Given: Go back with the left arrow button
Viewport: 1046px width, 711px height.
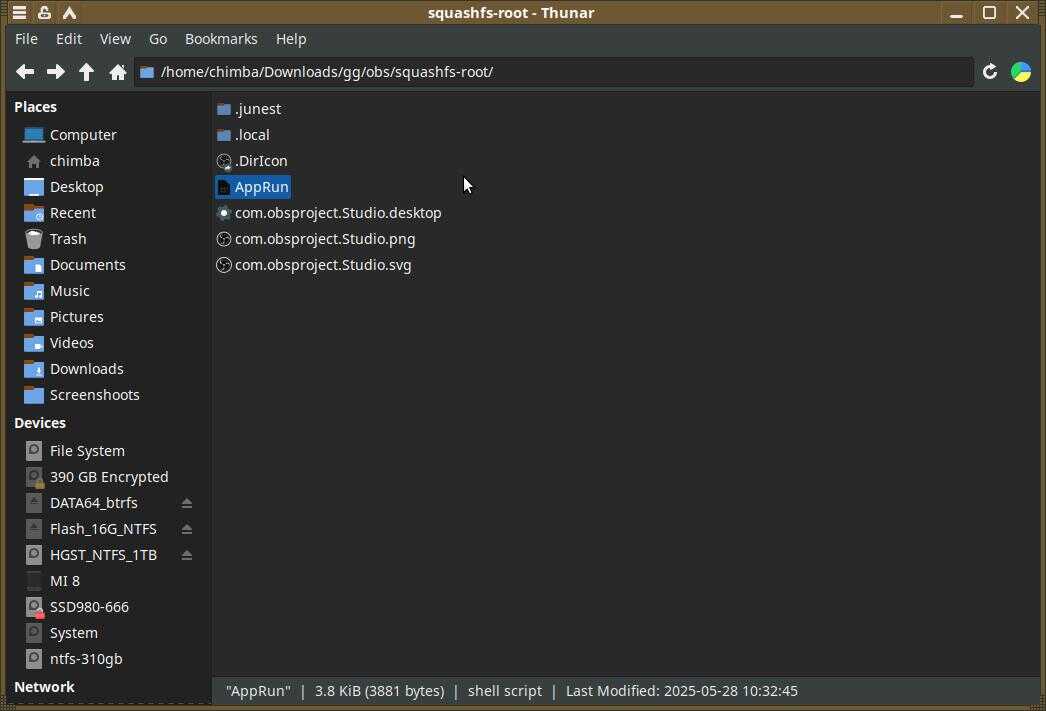Looking at the screenshot, I should click(x=25, y=71).
